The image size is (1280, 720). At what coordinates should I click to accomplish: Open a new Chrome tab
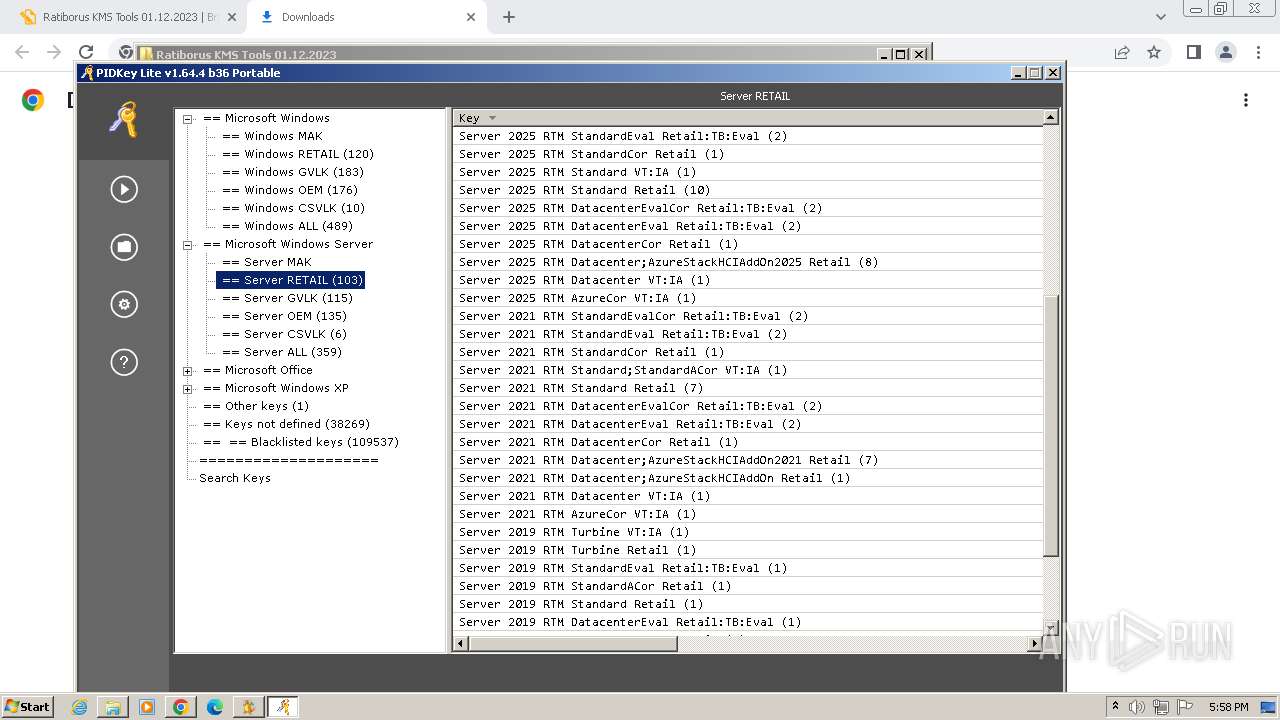[x=509, y=17]
